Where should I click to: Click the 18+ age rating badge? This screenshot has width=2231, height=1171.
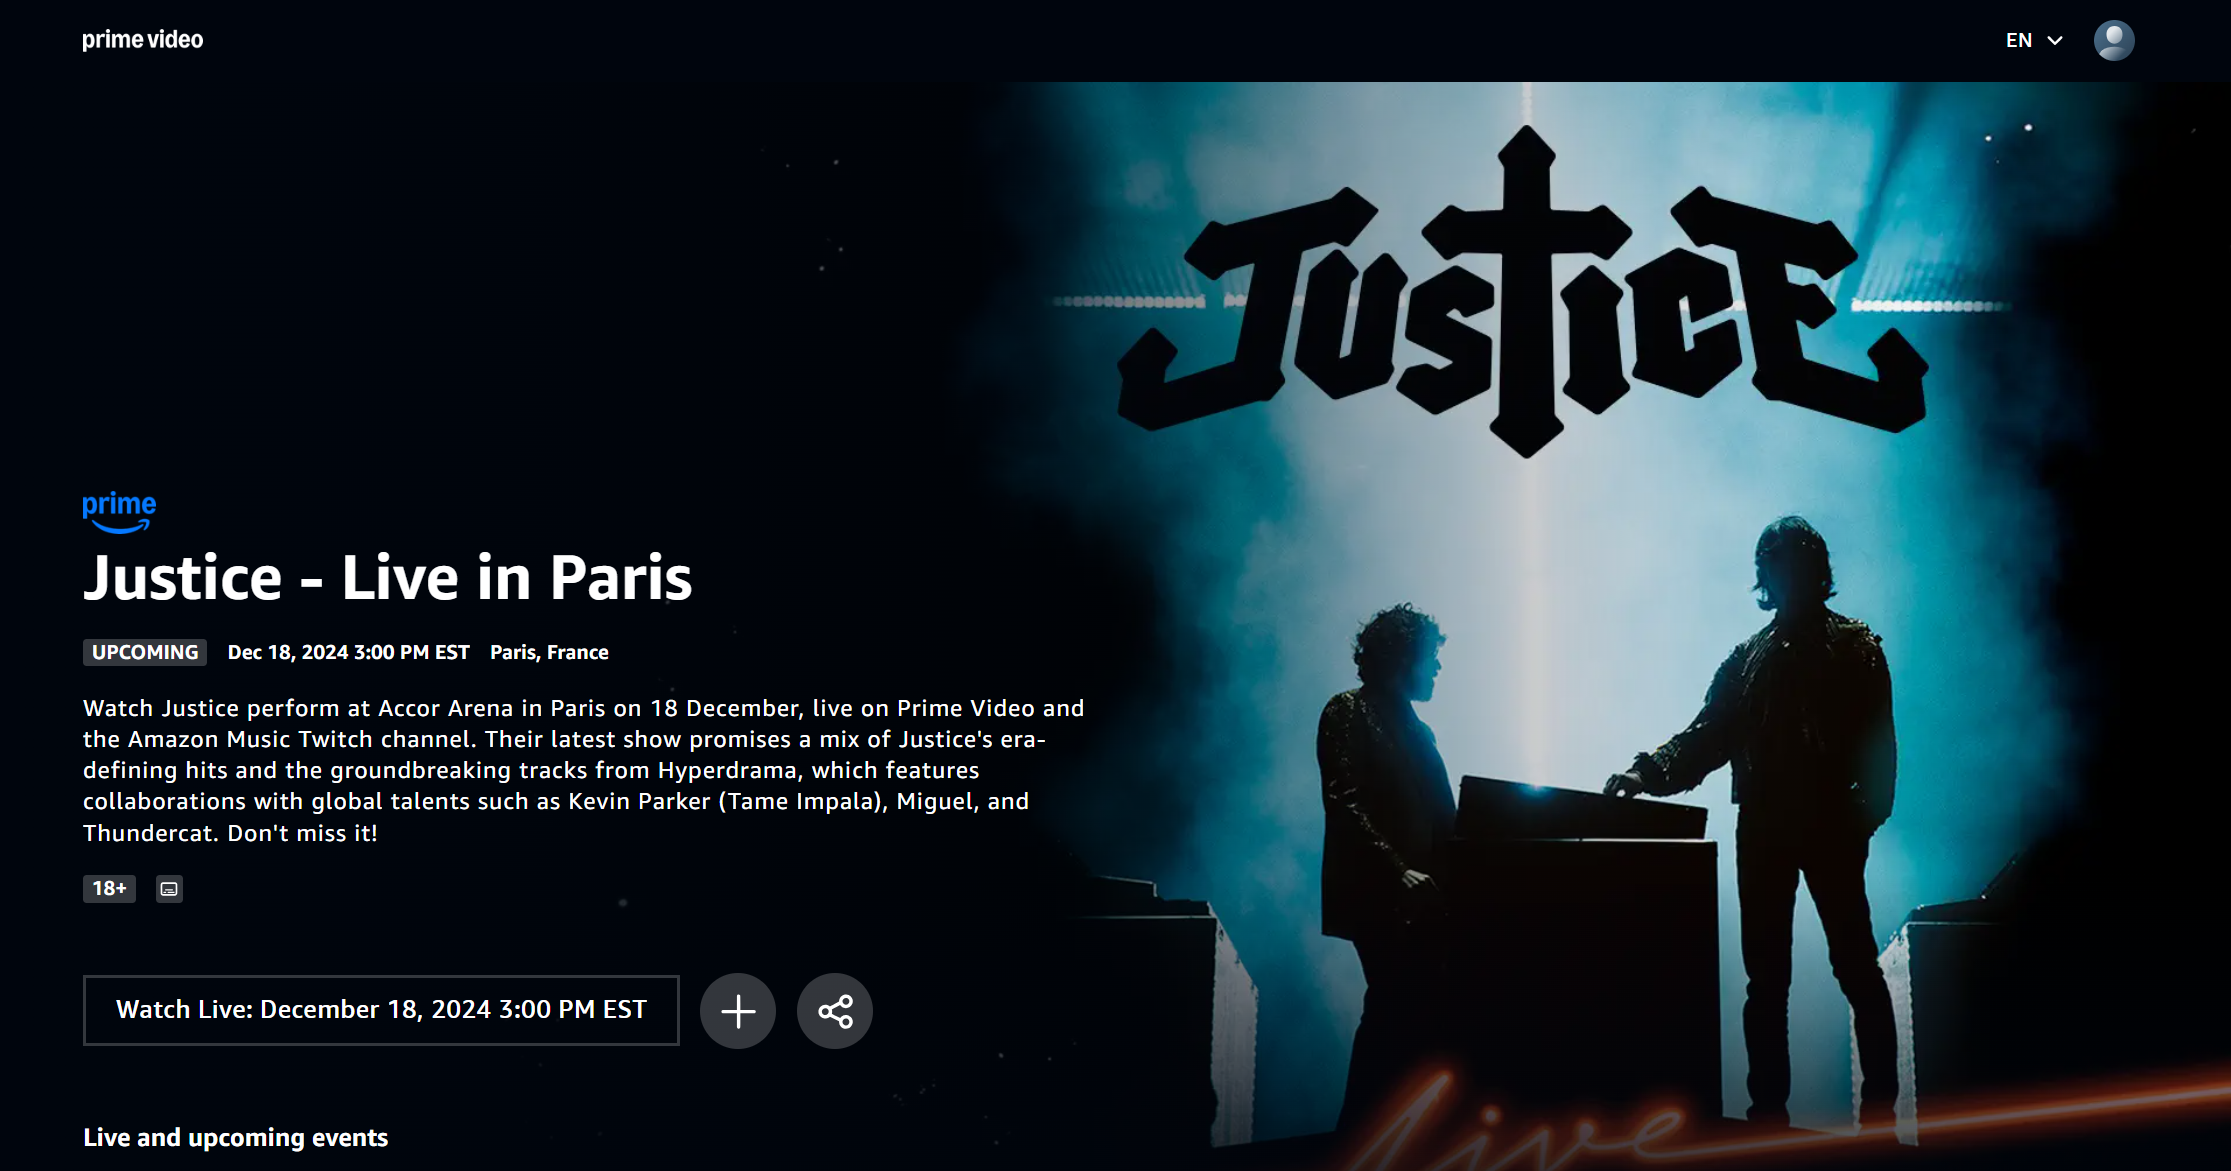(x=109, y=888)
